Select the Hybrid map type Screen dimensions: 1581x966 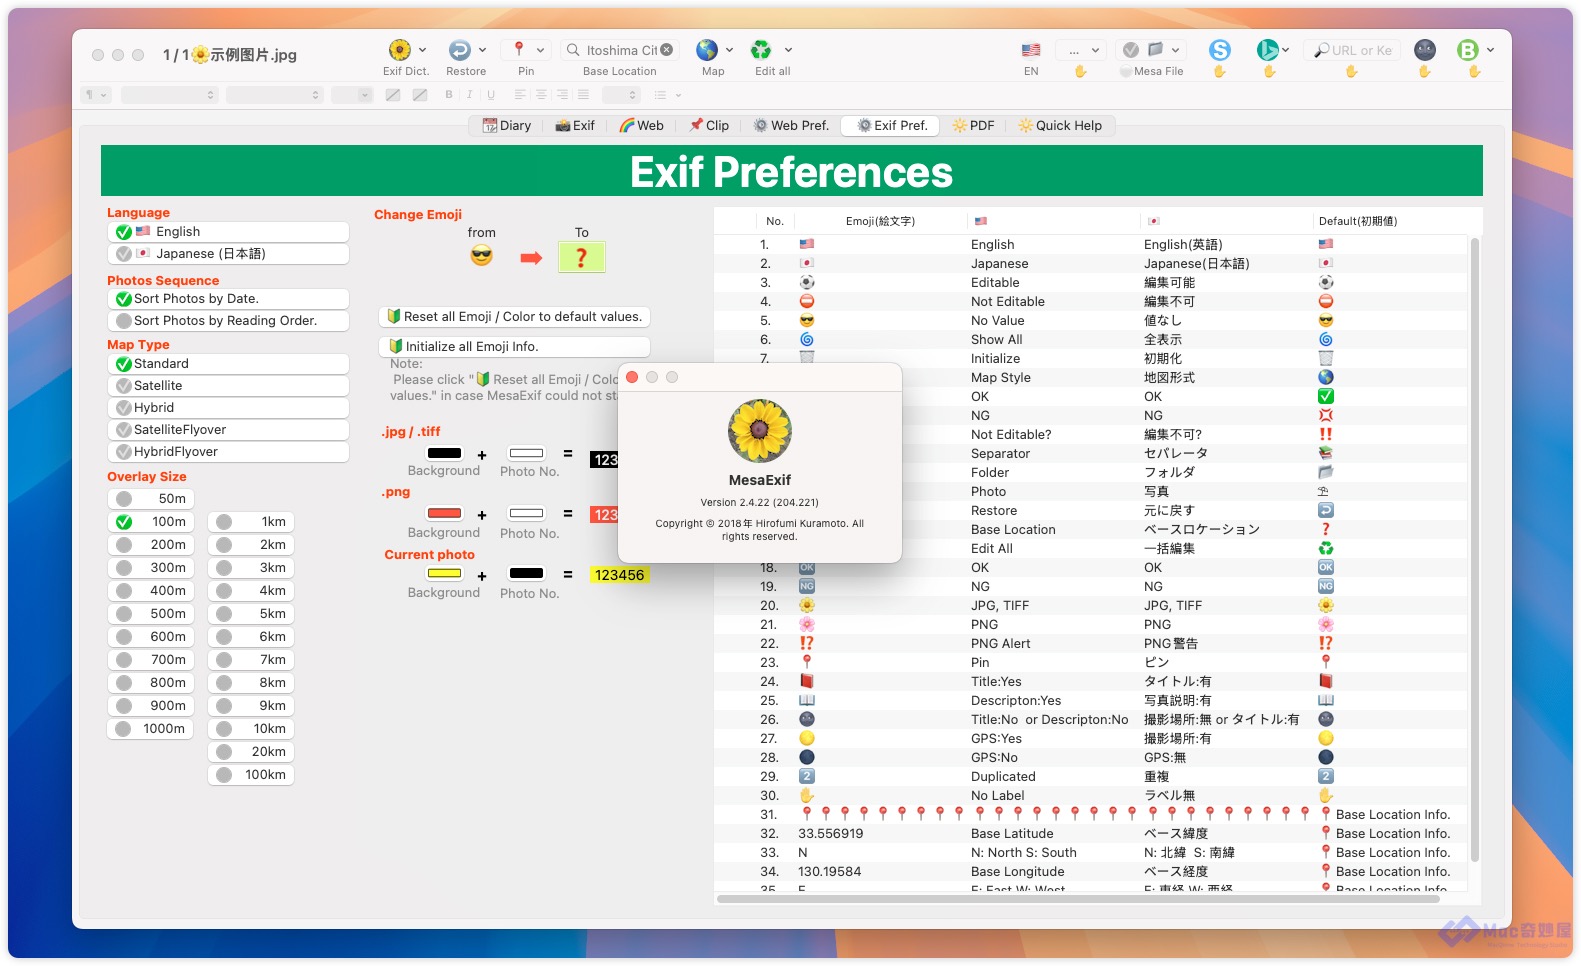[x=228, y=408]
